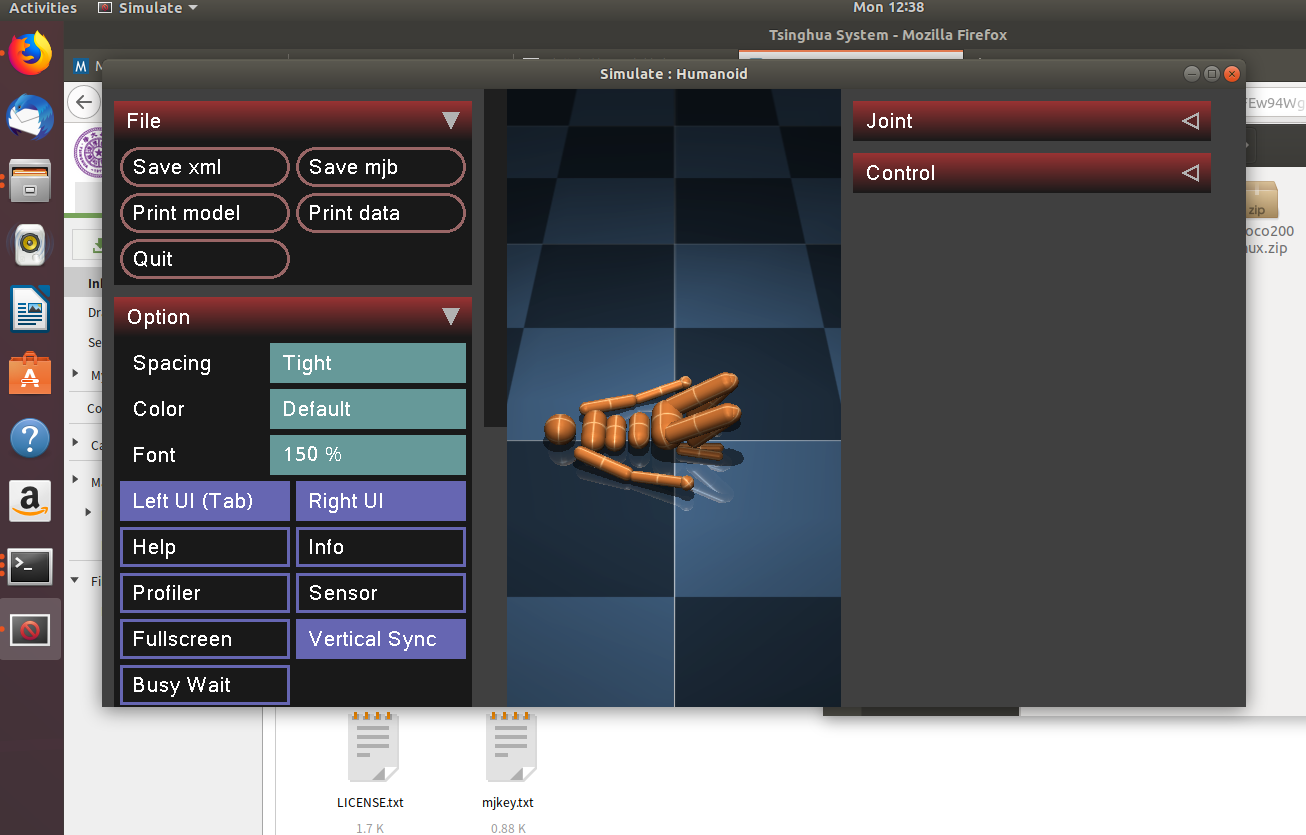Expand the Joint panel
This screenshot has width=1306, height=835.
pyautogui.click(x=1030, y=120)
